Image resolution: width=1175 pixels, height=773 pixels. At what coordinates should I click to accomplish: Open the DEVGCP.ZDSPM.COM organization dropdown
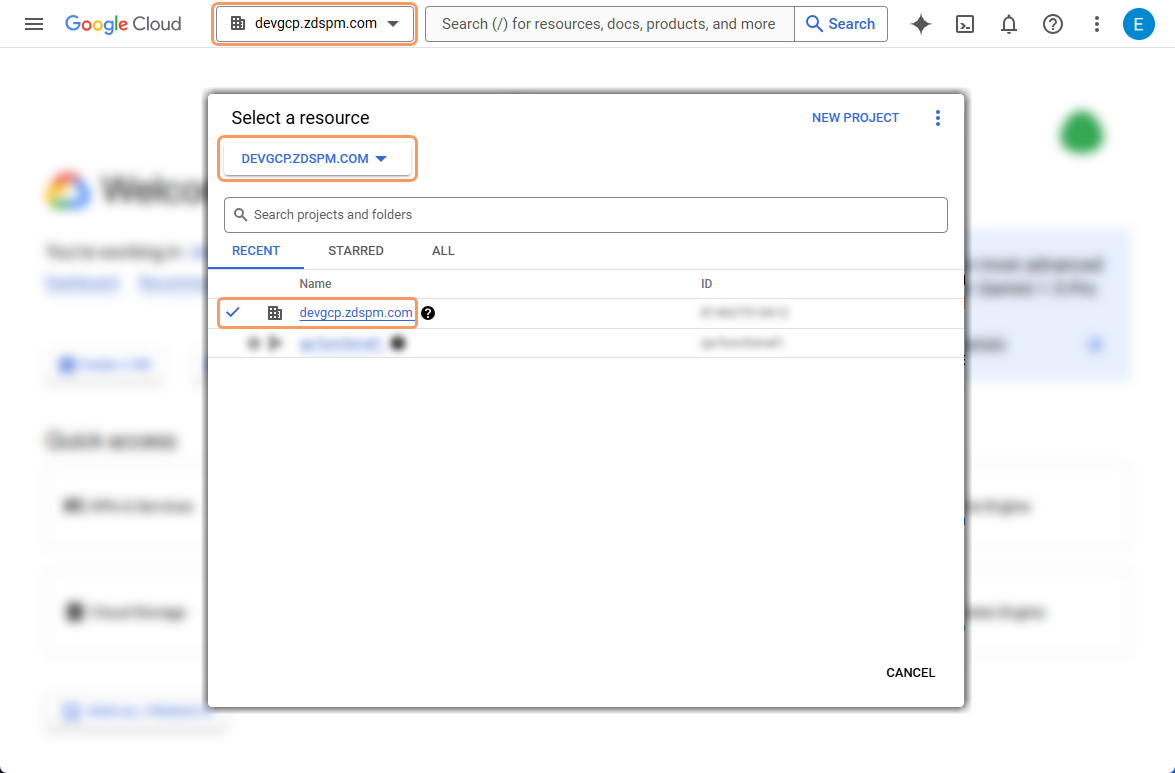click(317, 158)
